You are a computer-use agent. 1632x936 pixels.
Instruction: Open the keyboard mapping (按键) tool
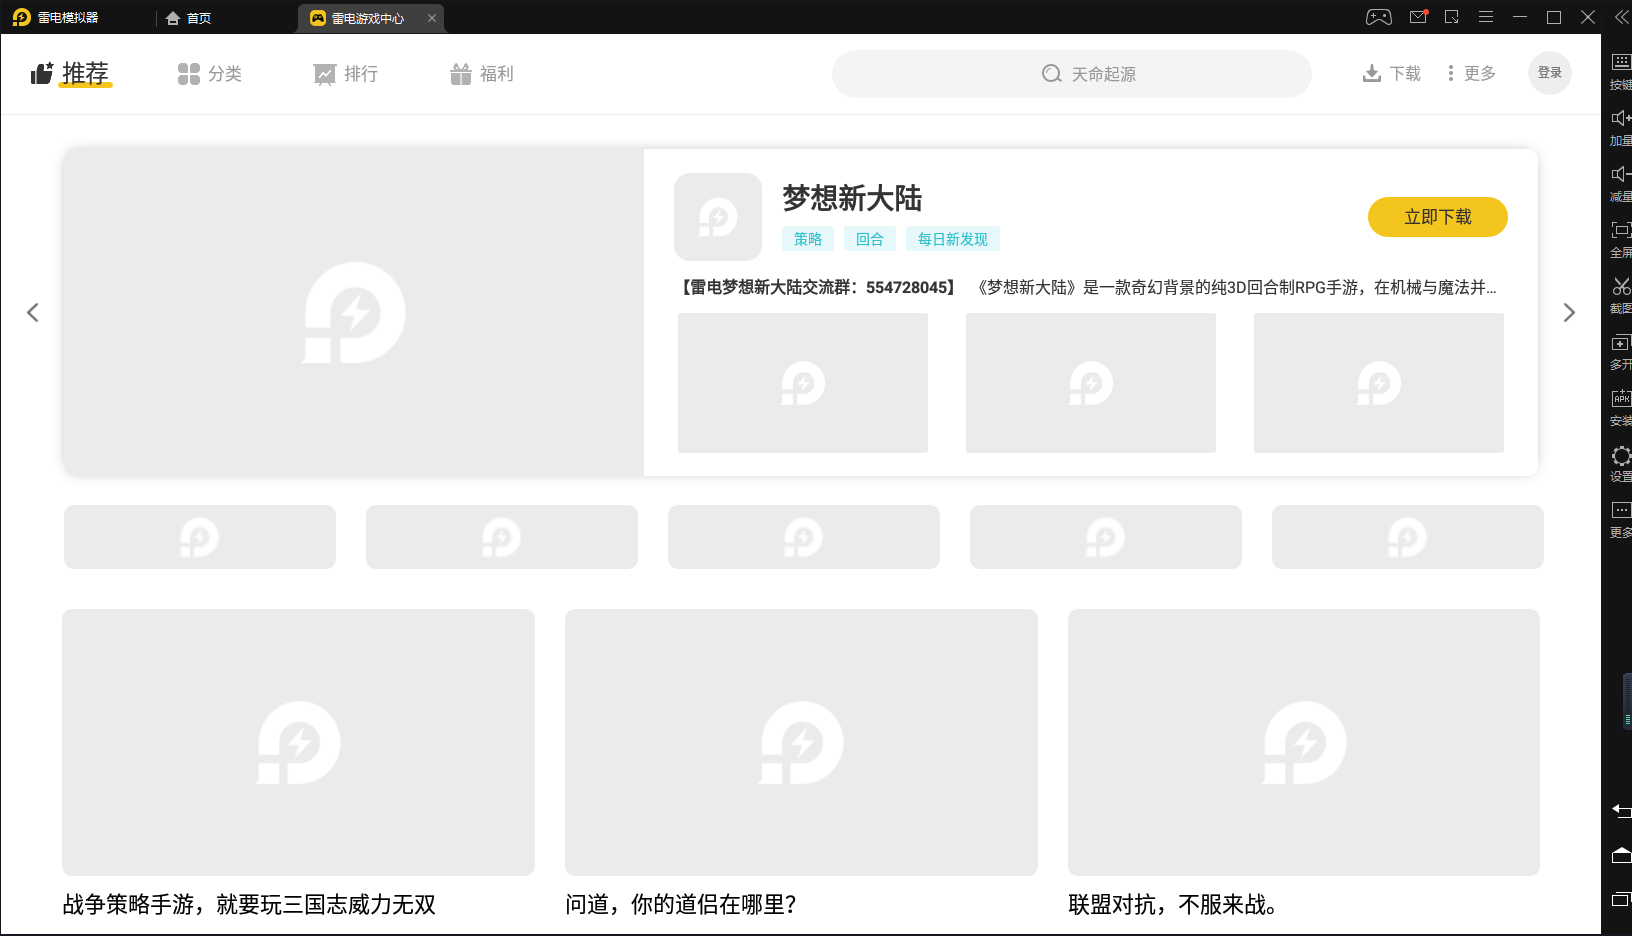1620,63
